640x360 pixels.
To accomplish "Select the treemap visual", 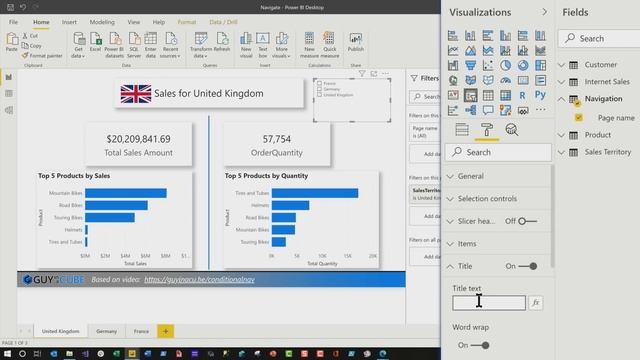I will [x=540, y=65].
